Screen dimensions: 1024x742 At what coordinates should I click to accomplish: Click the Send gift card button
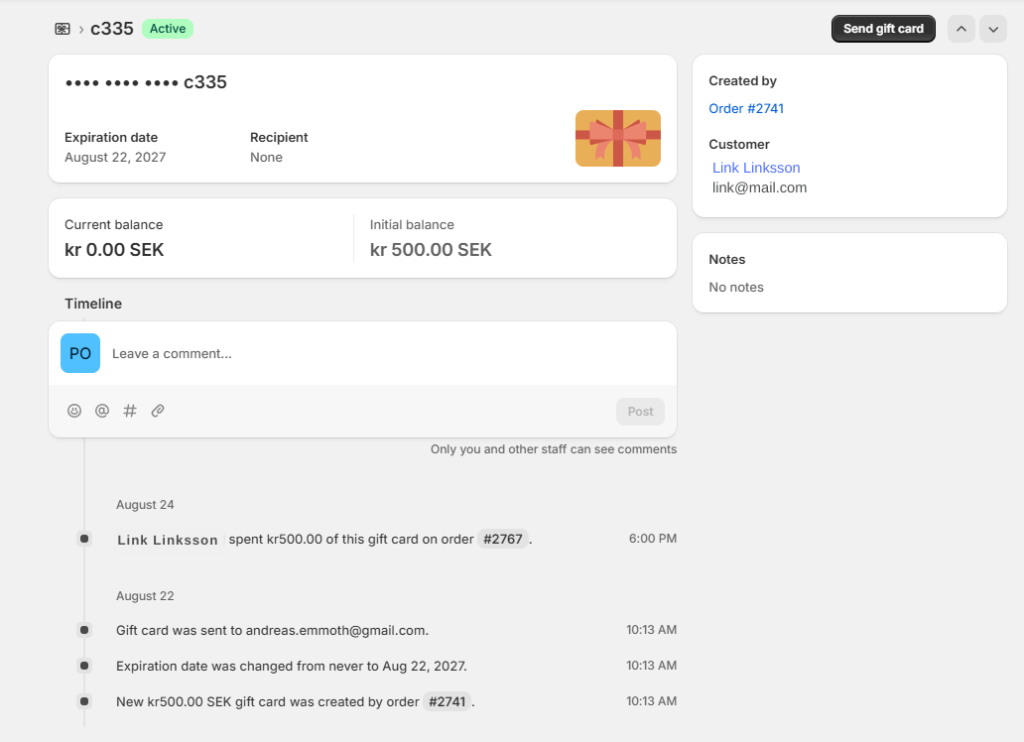tap(883, 28)
